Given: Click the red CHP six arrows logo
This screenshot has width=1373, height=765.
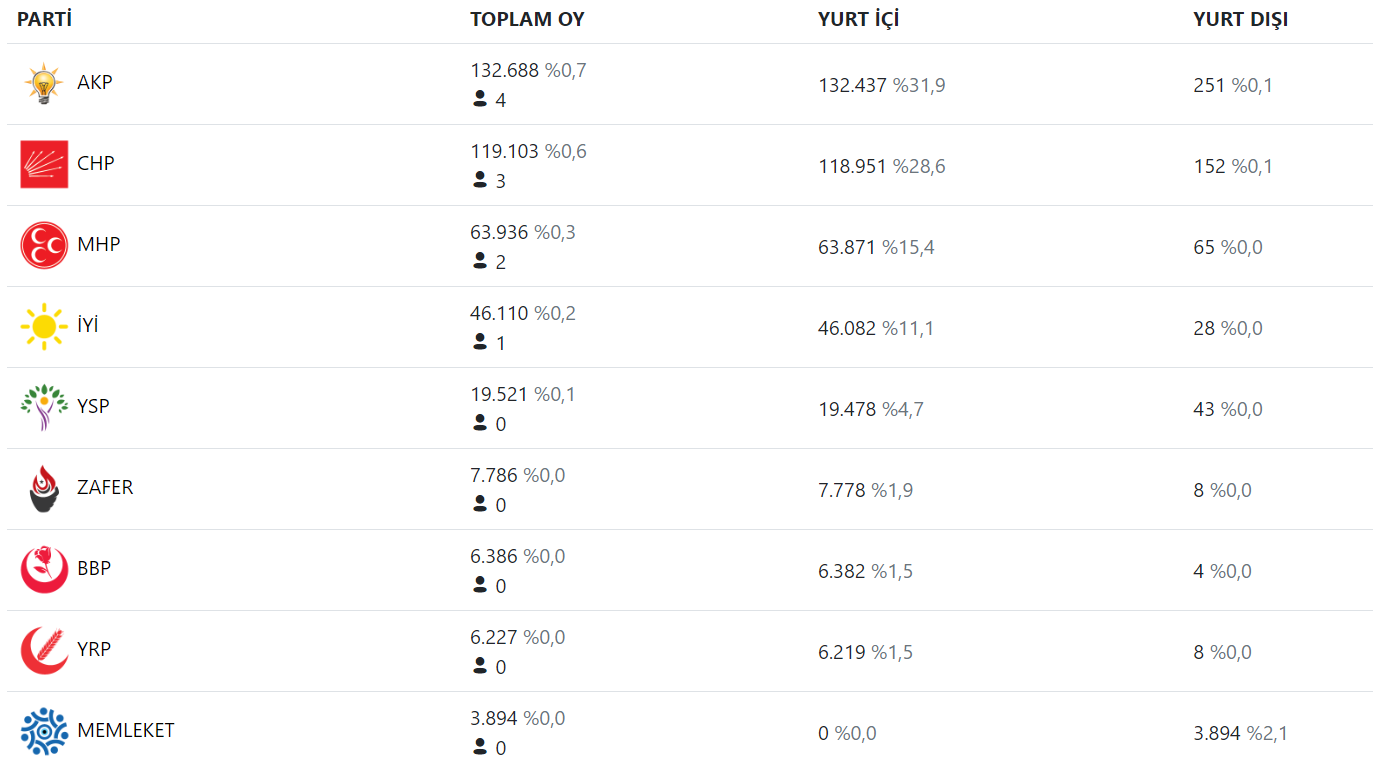Looking at the screenshot, I should 44,164.
